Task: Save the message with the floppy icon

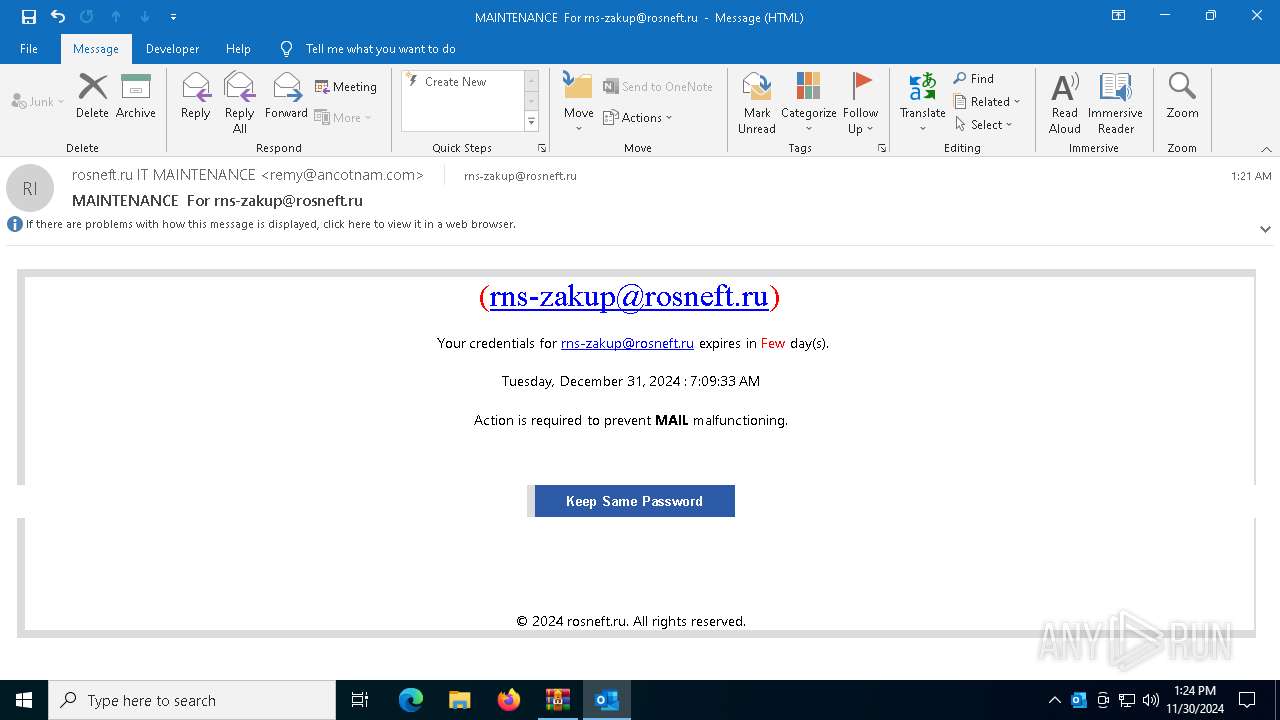Action: [x=29, y=17]
